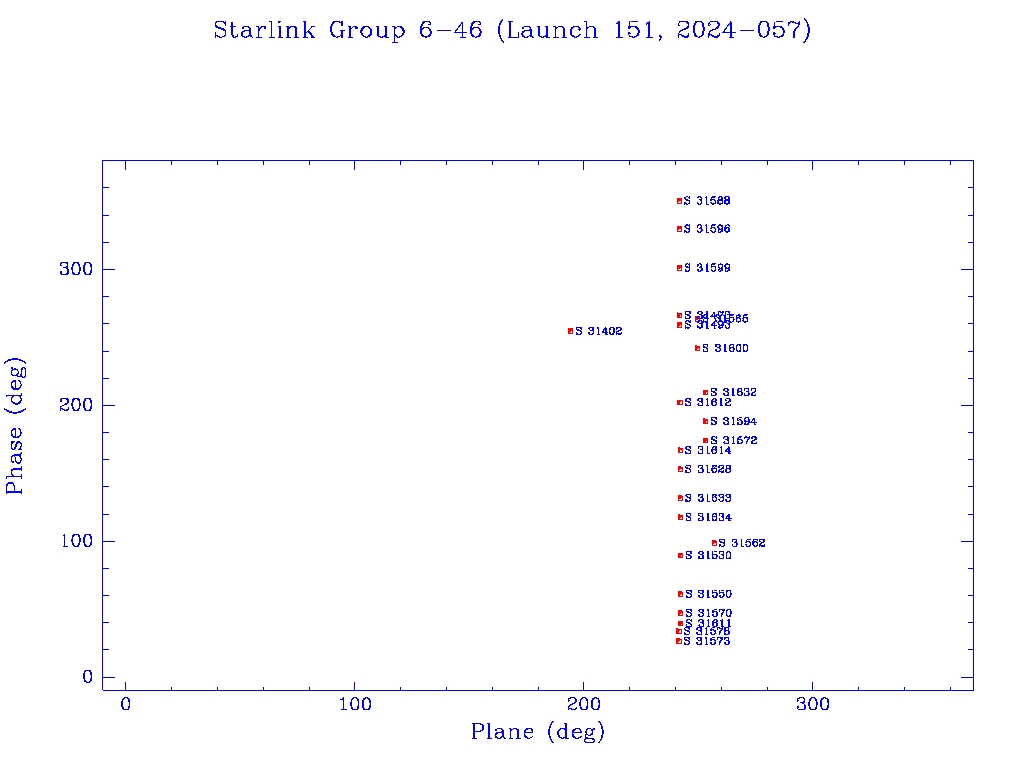Click the 200 tick label on Plane axis
1024x768 pixels.
tap(584, 705)
